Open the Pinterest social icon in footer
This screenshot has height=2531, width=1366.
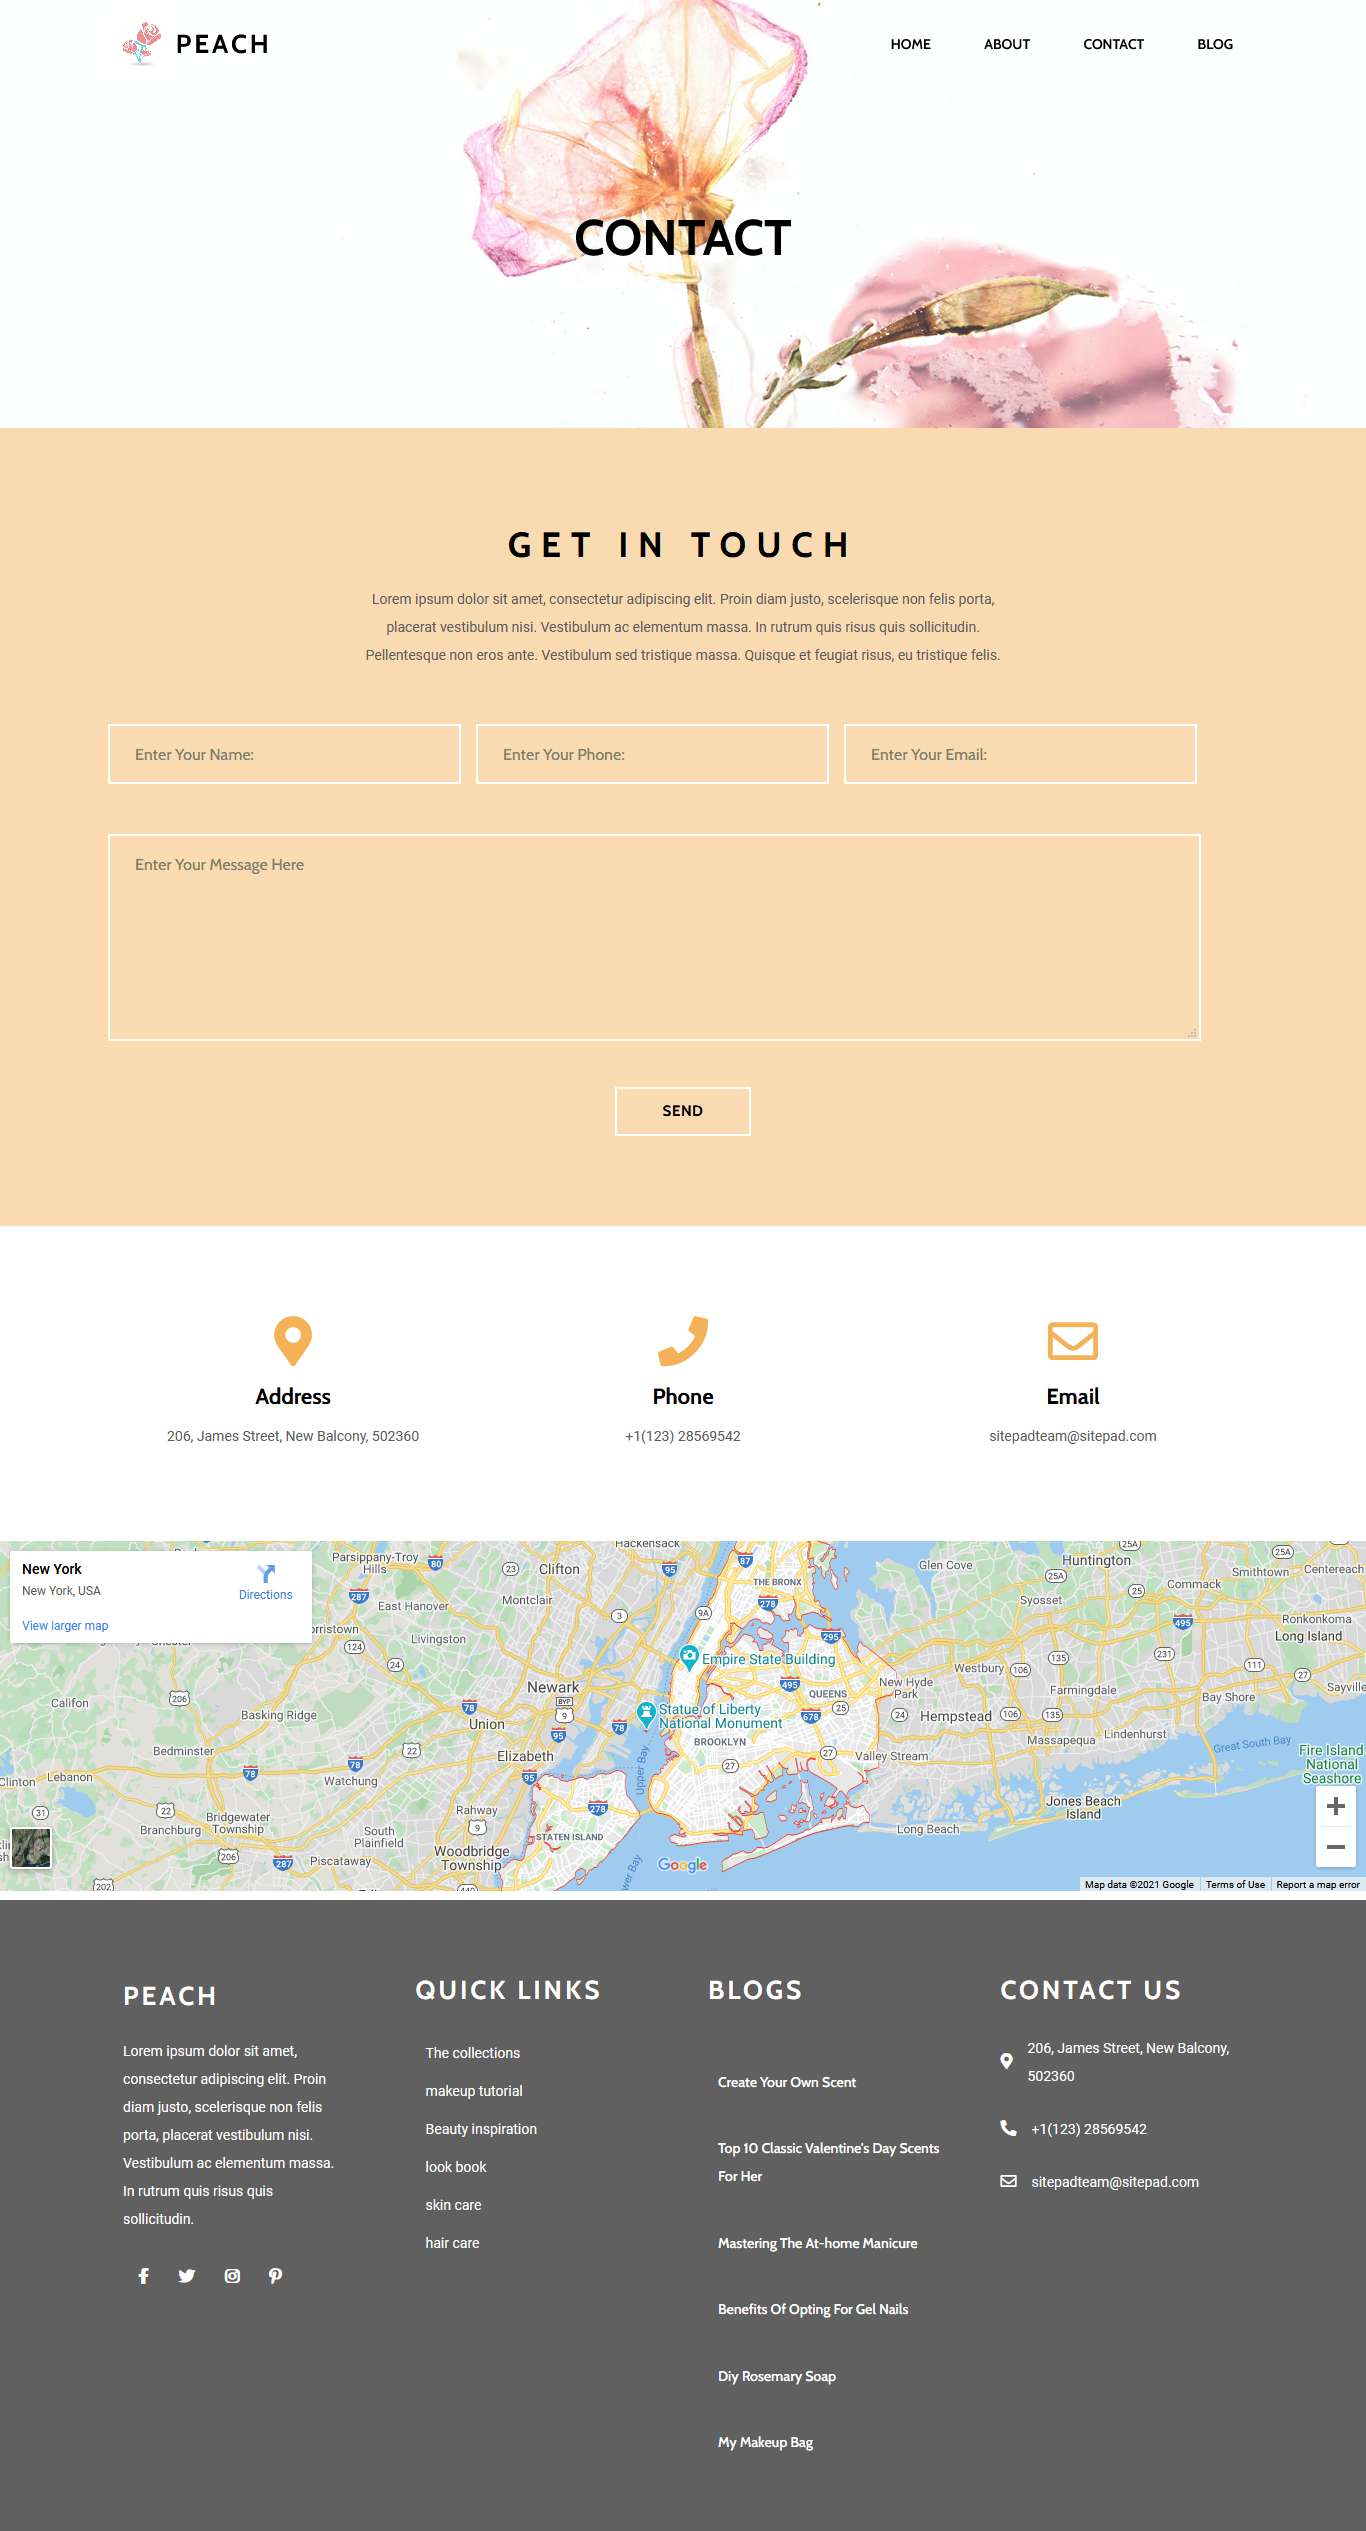coord(276,2276)
